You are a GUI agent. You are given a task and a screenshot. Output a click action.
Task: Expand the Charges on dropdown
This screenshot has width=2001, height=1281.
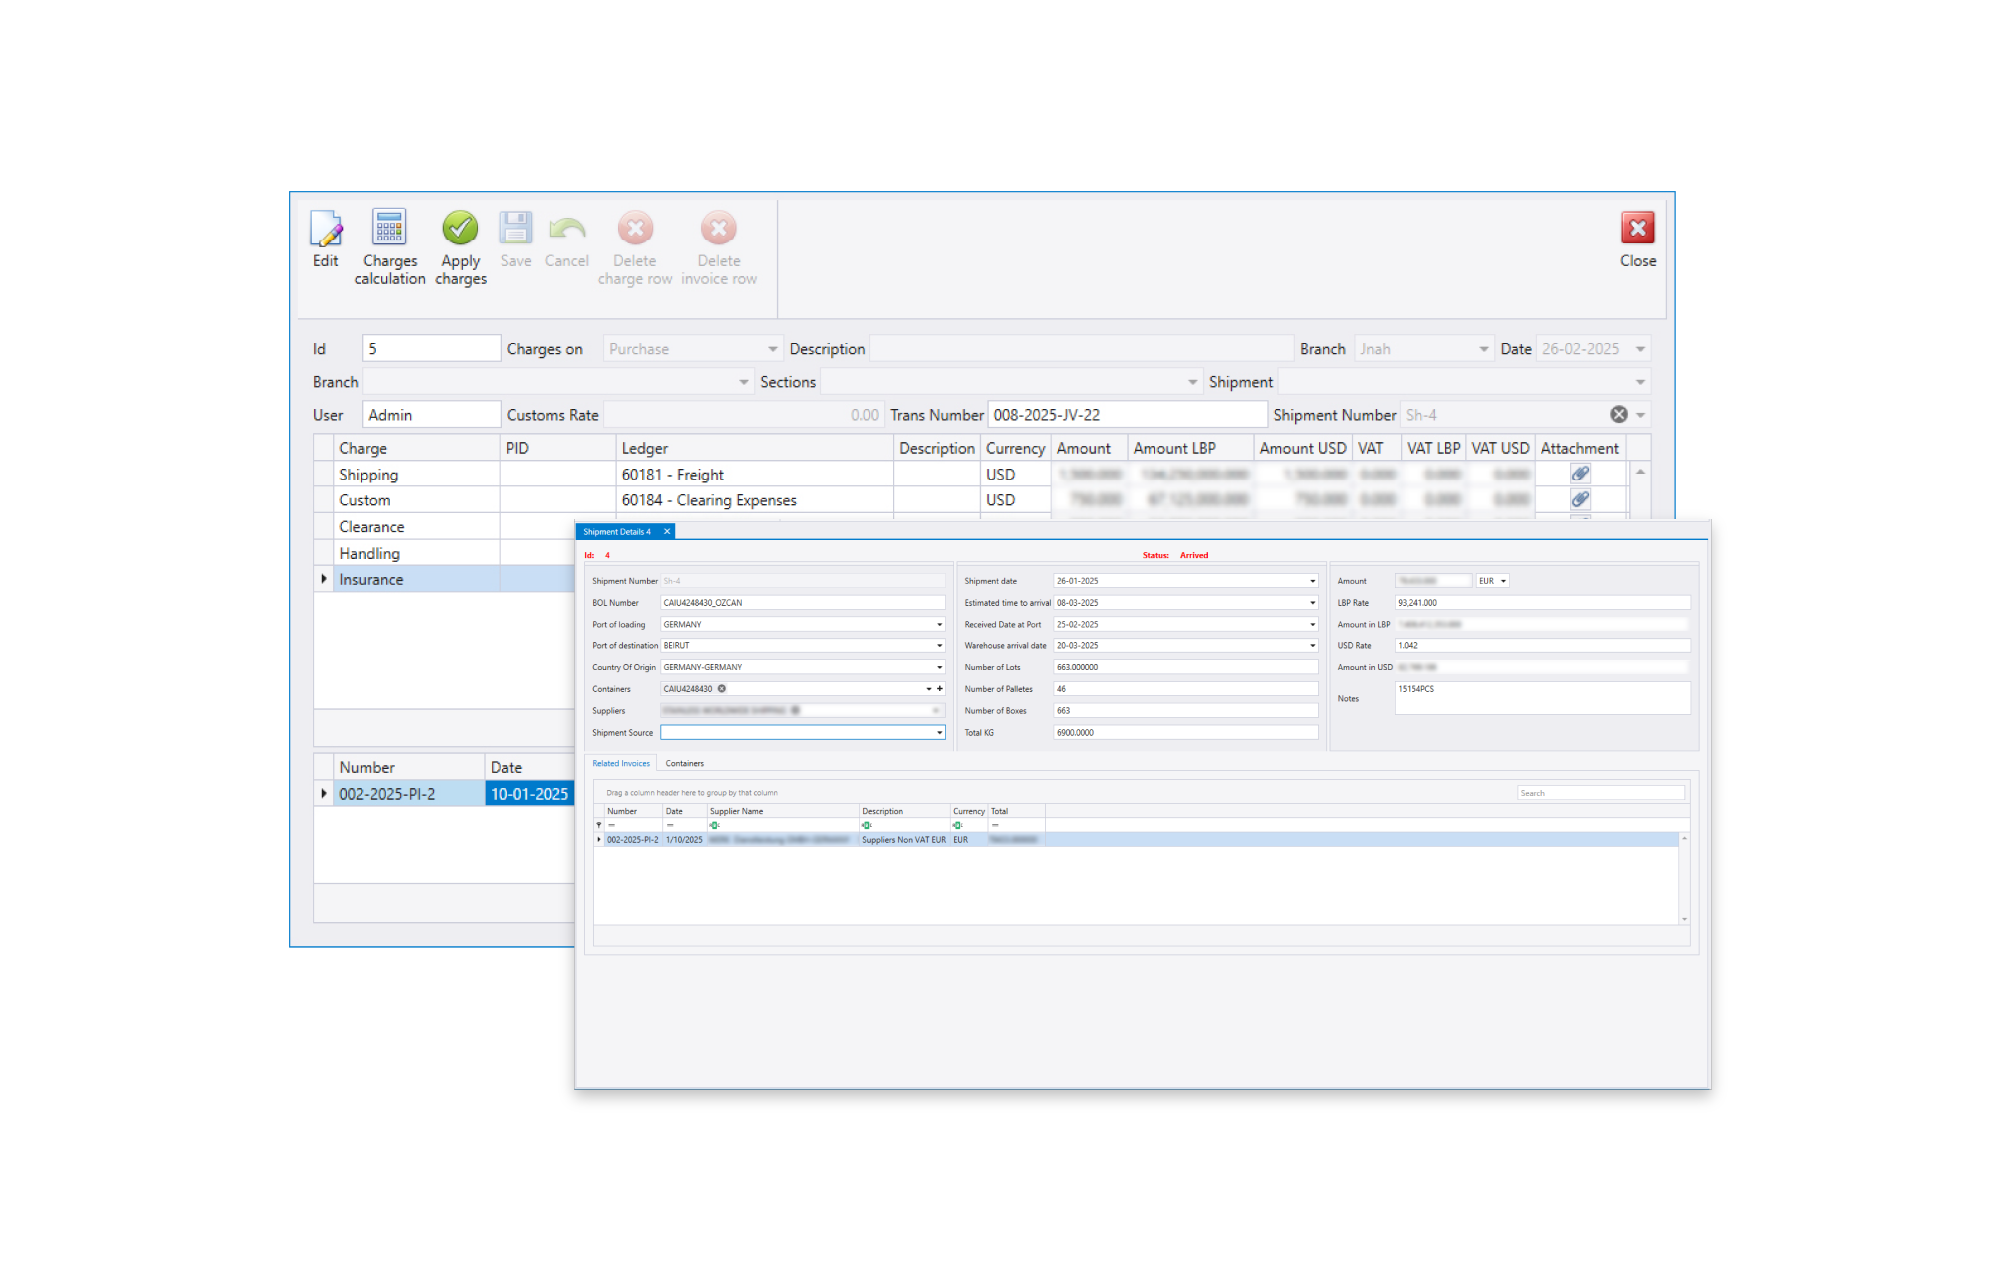click(772, 349)
